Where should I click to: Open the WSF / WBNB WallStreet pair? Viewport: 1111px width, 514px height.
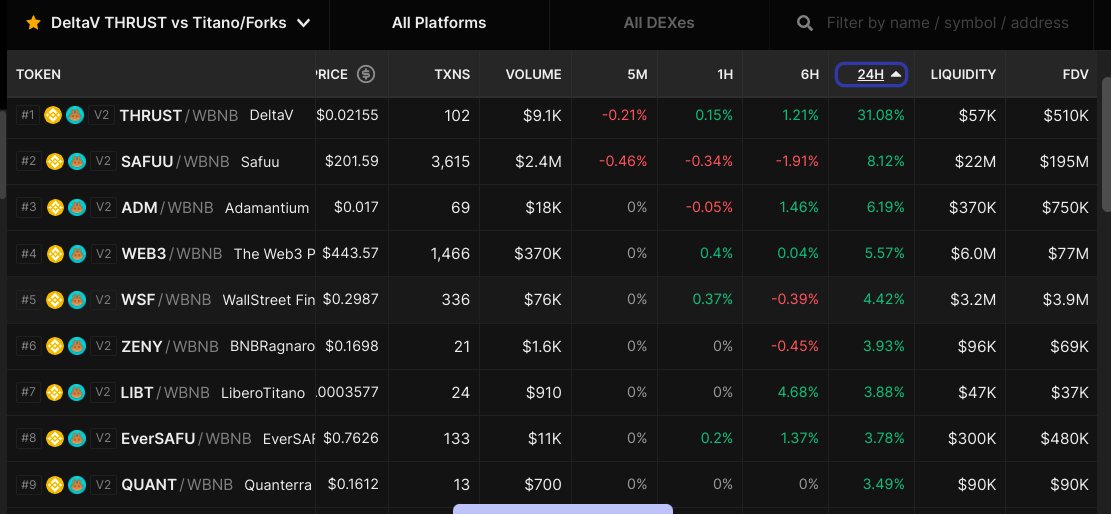[166, 300]
